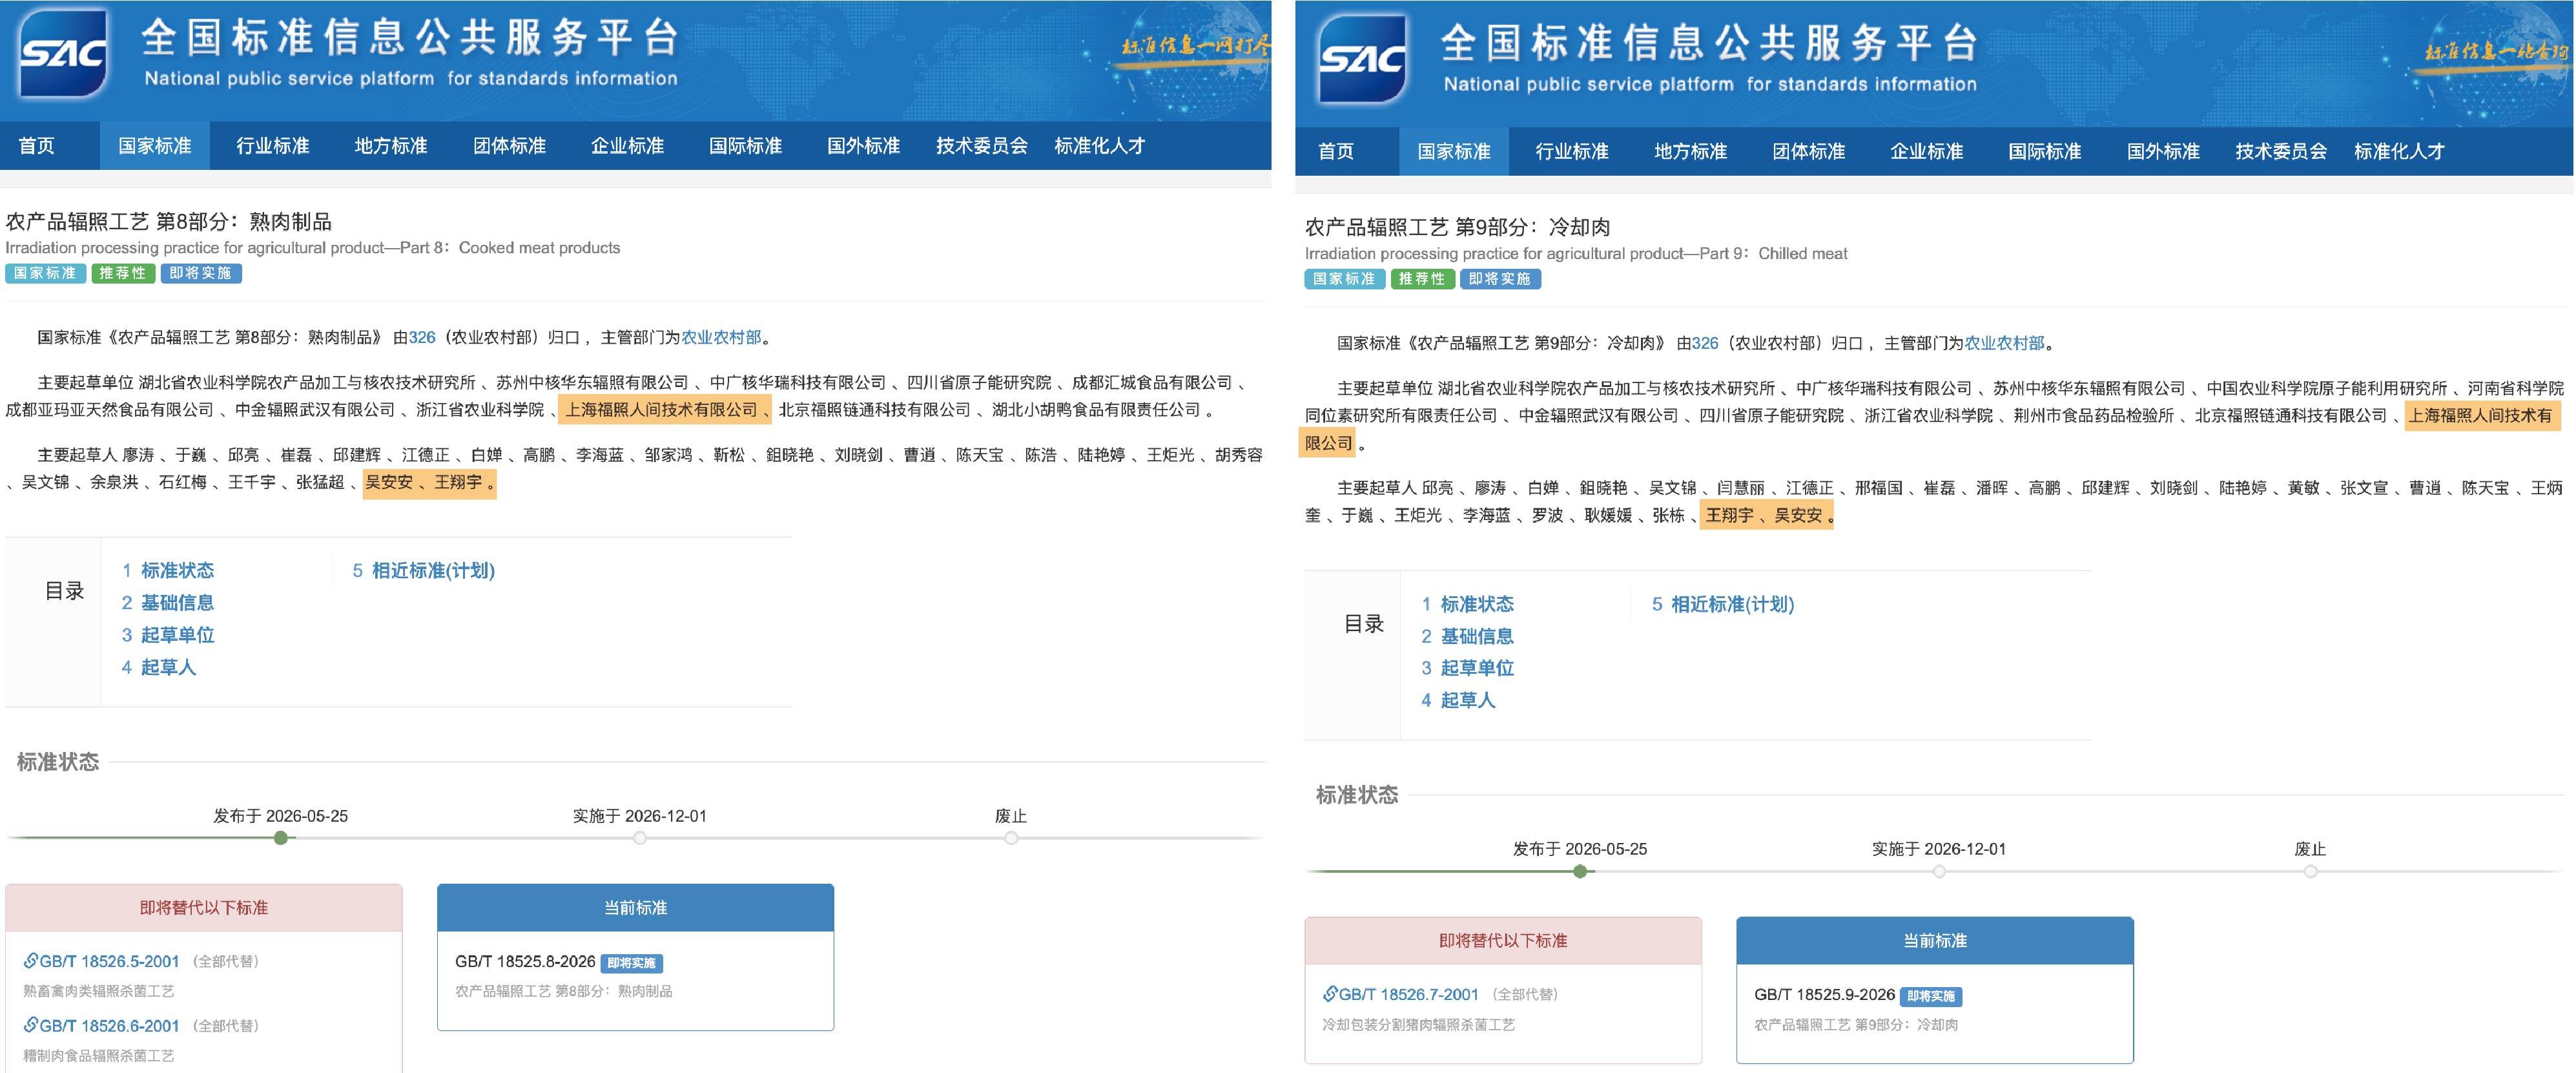2576x1073 pixels.
Task: Click the 即将替代以下标准 header on the 熟肉制品 page
Action: 204,908
